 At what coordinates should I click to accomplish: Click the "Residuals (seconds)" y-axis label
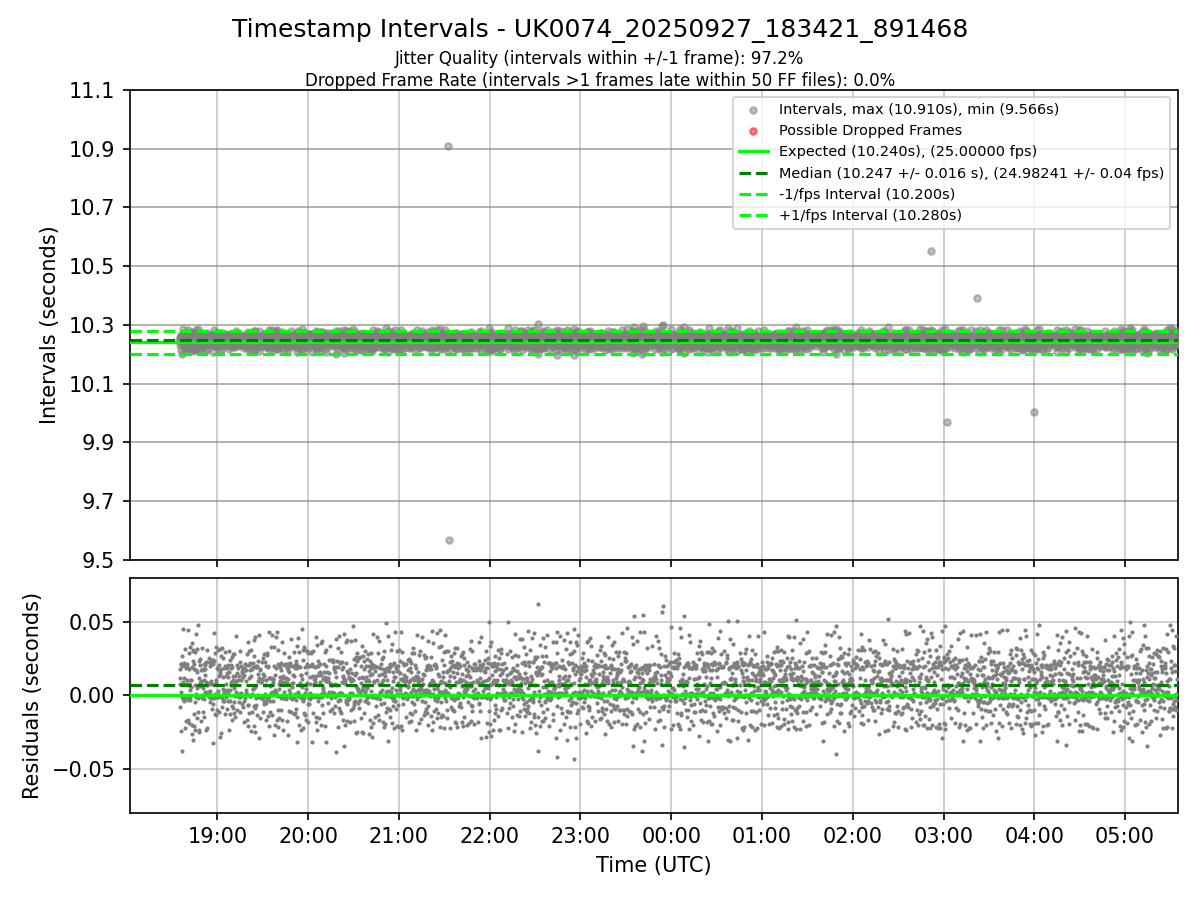[x=31, y=696]
